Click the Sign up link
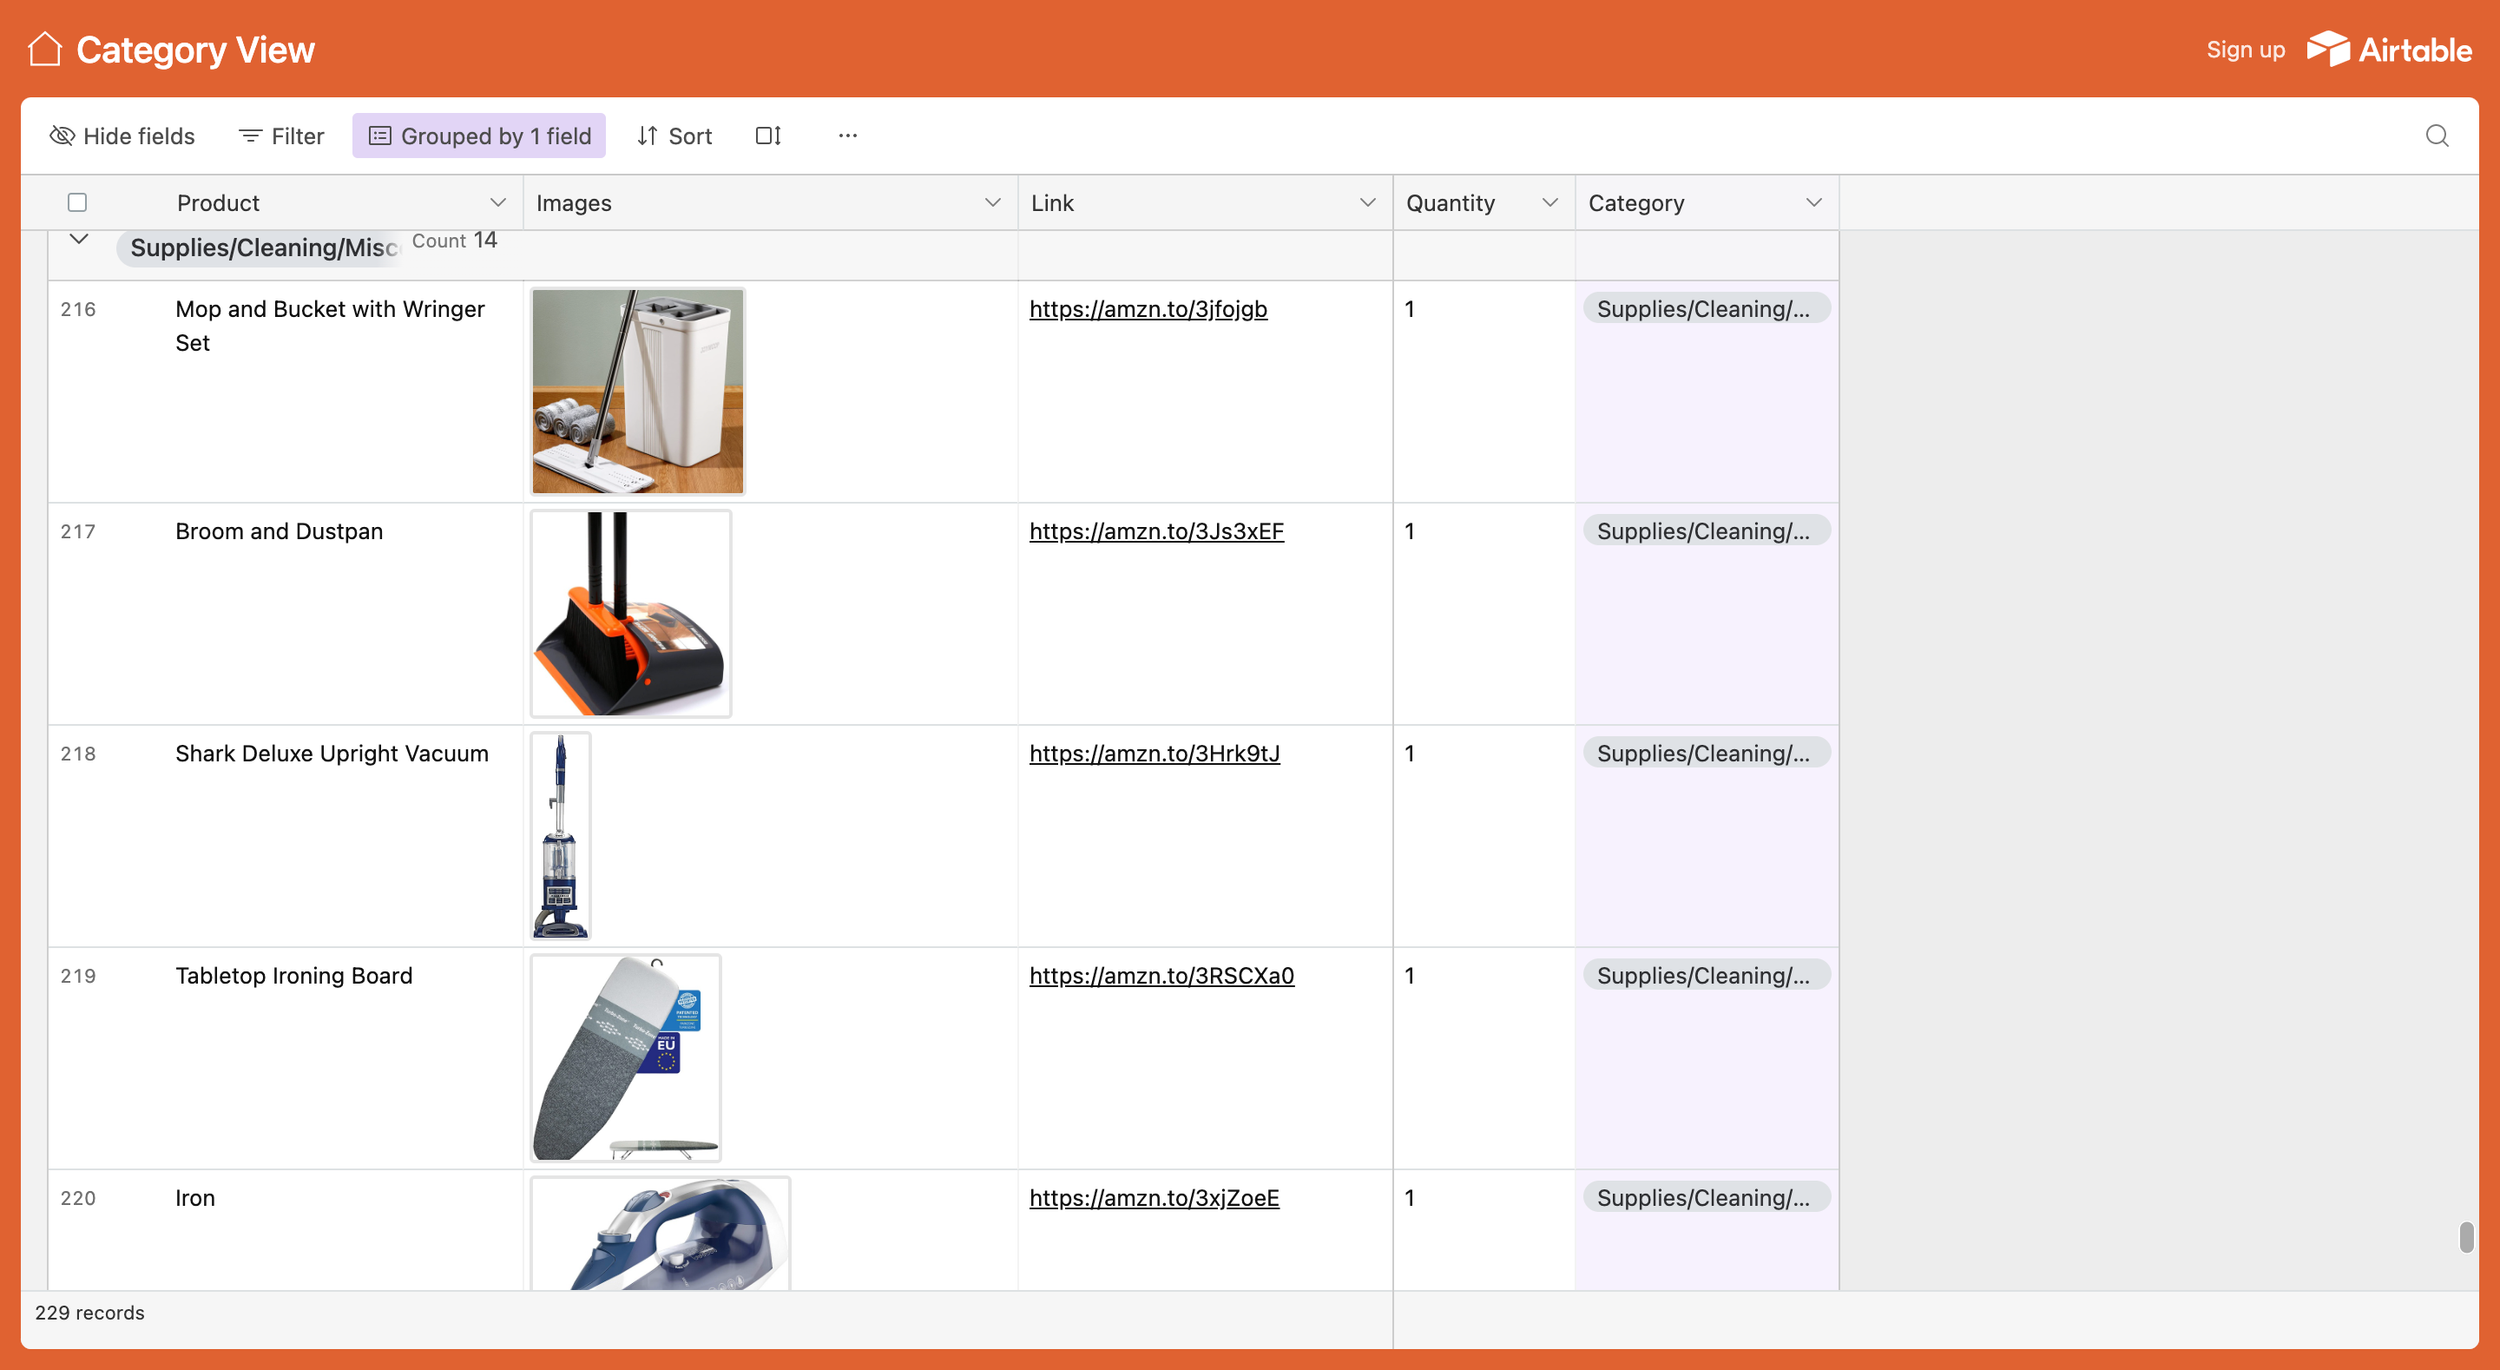This screenshot has height=1370, width=2500. coord(2246,50)
